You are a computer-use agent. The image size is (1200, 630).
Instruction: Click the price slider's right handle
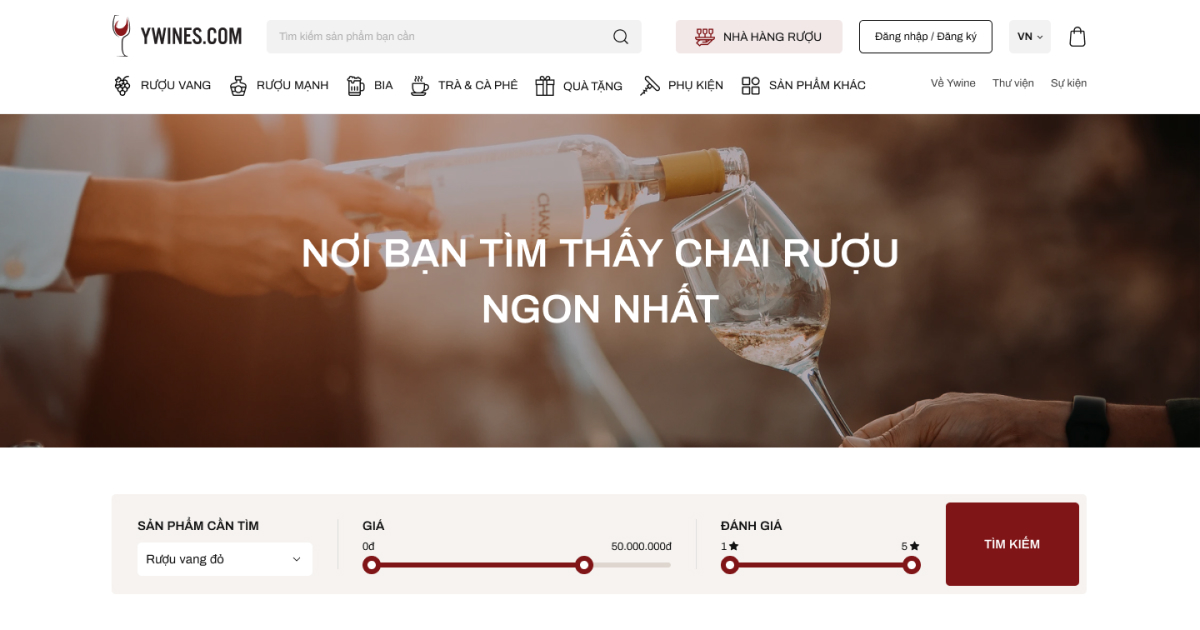[584, 565]
